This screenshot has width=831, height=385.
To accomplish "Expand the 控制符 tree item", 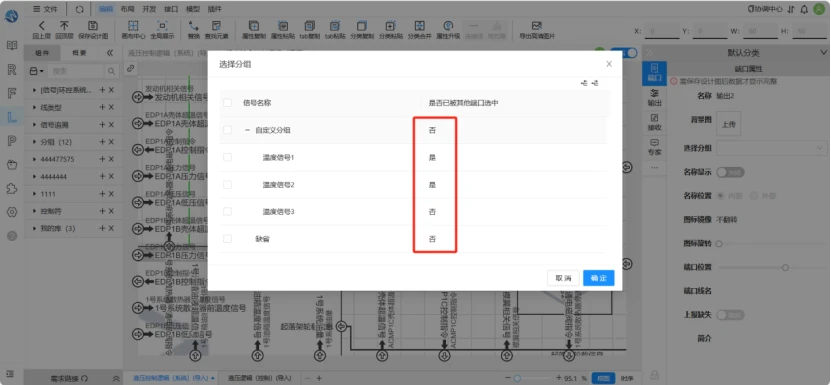I will pos(34,211).
